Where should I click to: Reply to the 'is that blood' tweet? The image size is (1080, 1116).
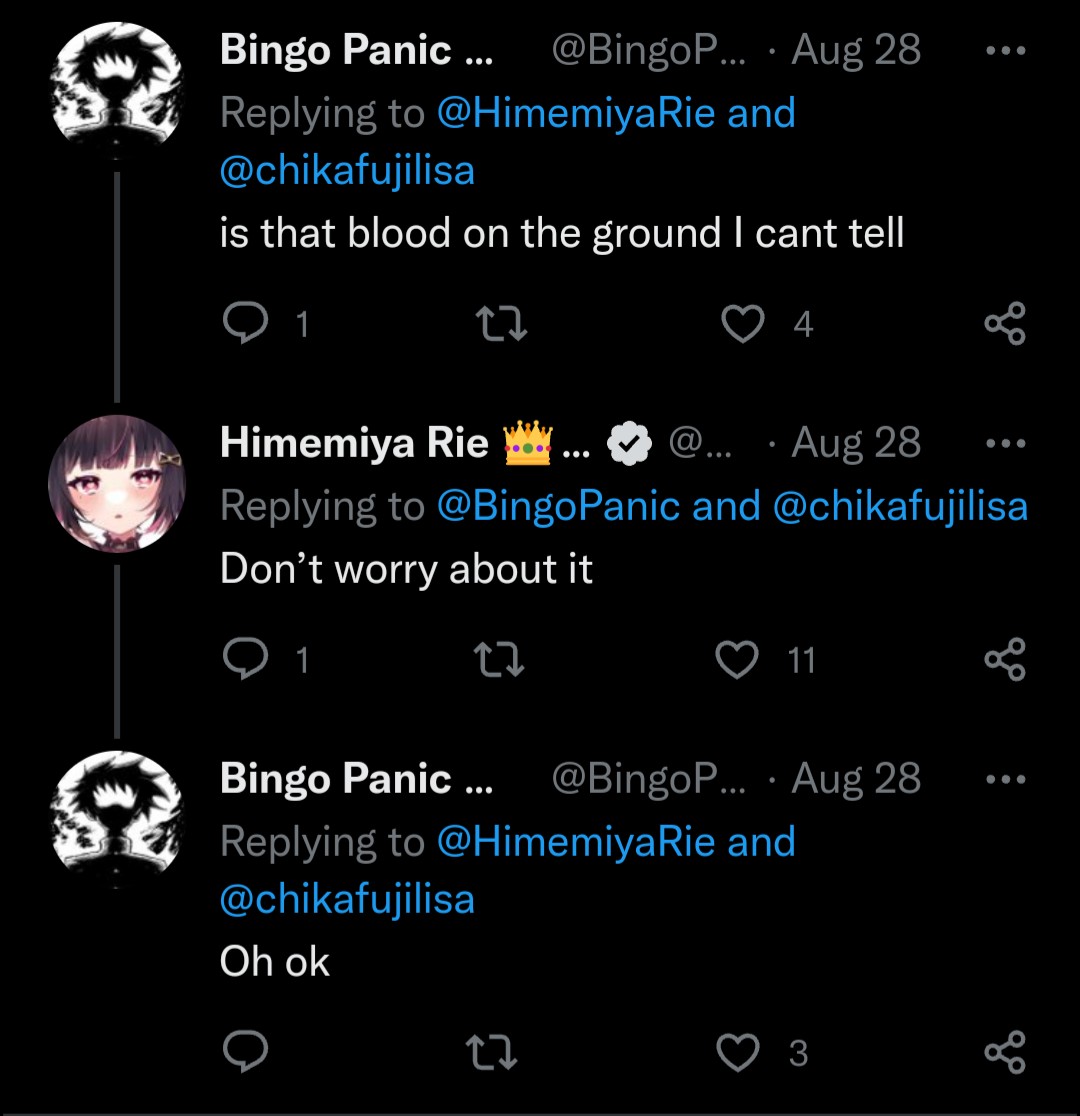(243, 324)
